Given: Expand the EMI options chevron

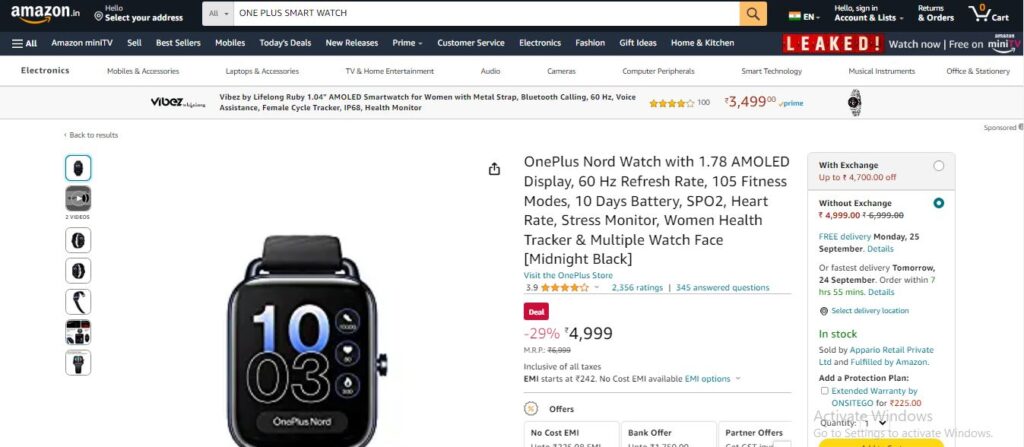Looking at the screenshot, I should (739, 379).
